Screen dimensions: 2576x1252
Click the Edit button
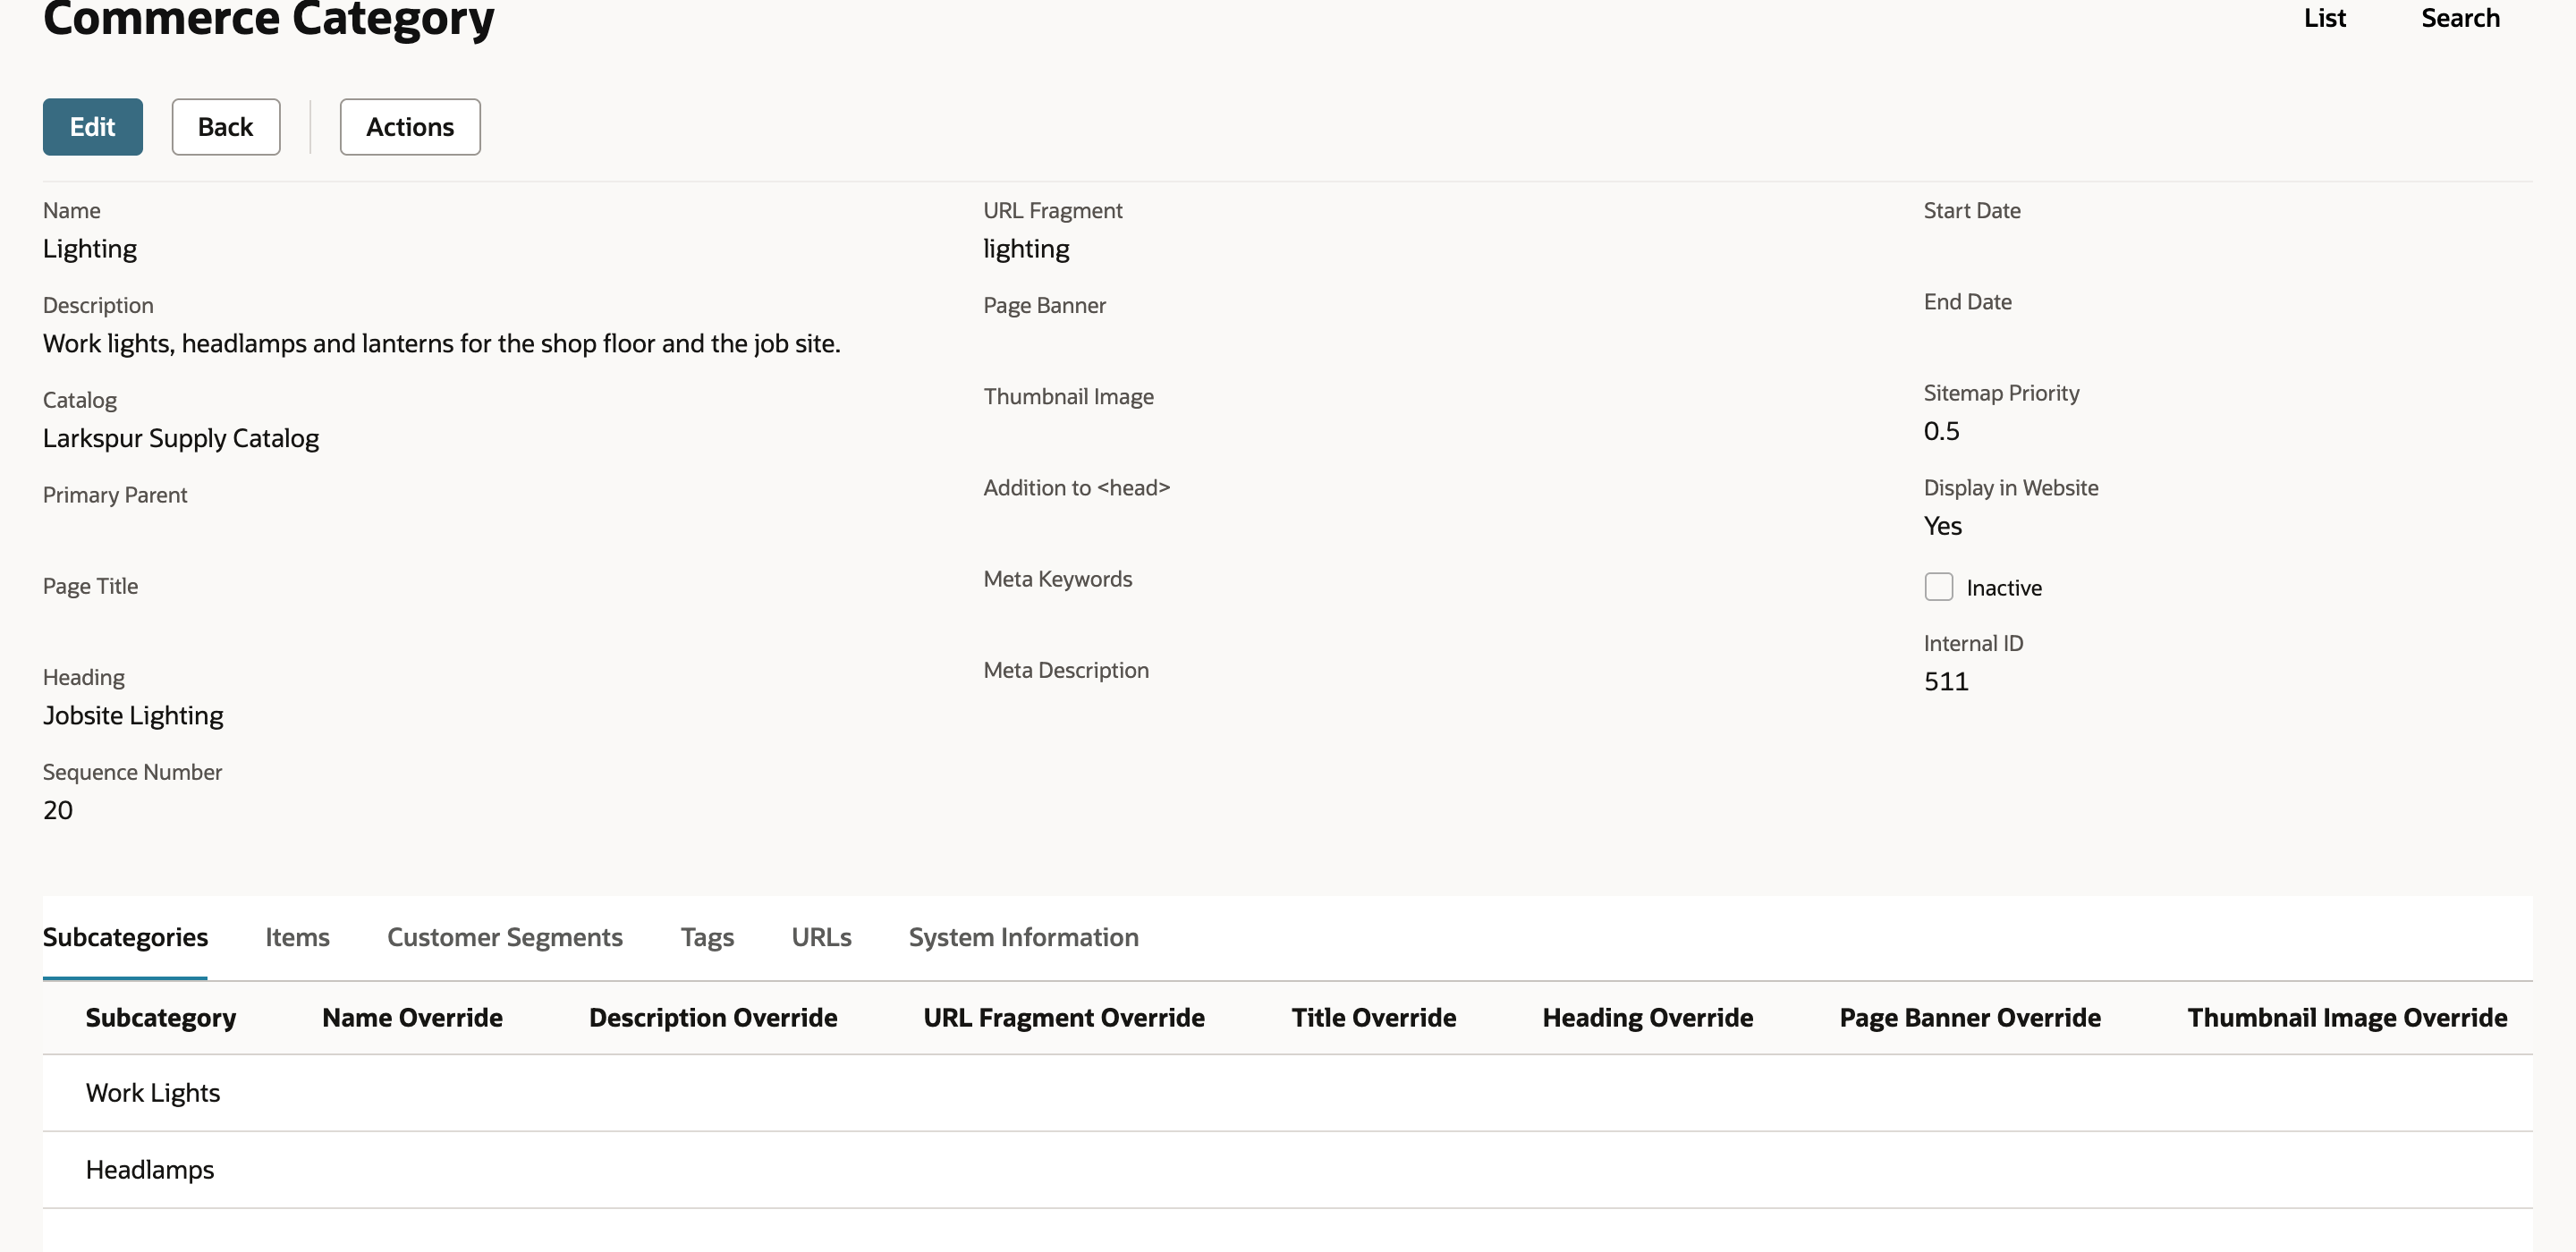[x=92, y=127]
